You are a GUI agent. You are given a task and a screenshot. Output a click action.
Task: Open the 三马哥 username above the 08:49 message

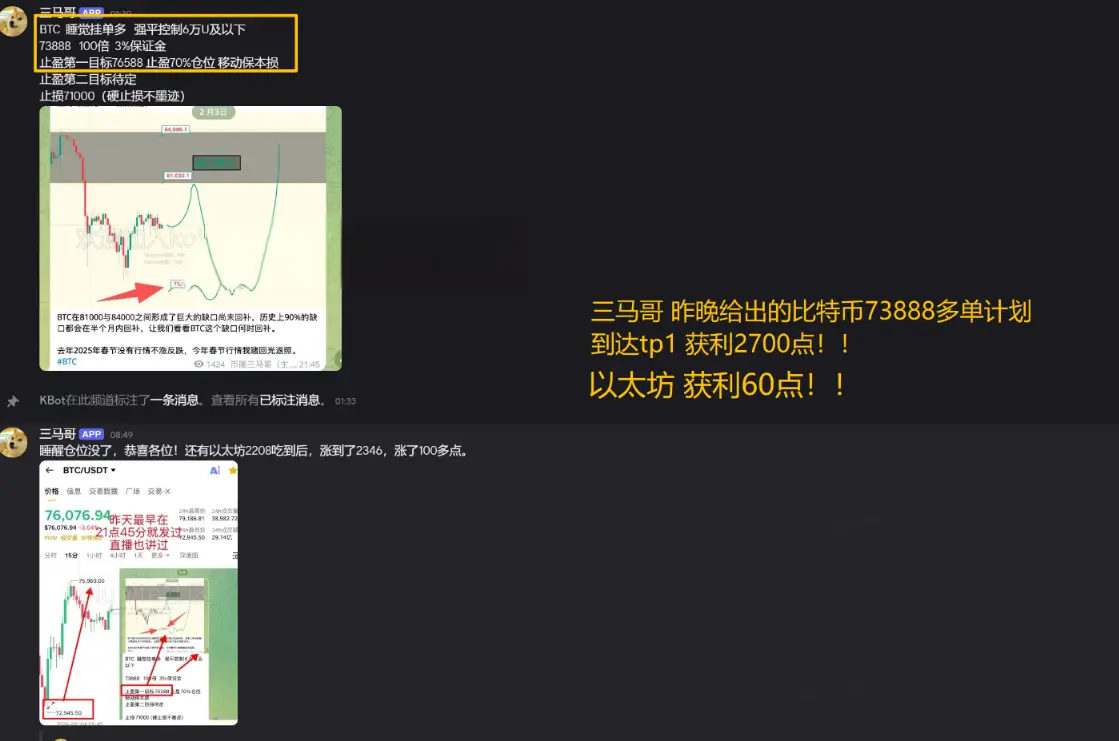pyautogui.click(x=57, y=434)
